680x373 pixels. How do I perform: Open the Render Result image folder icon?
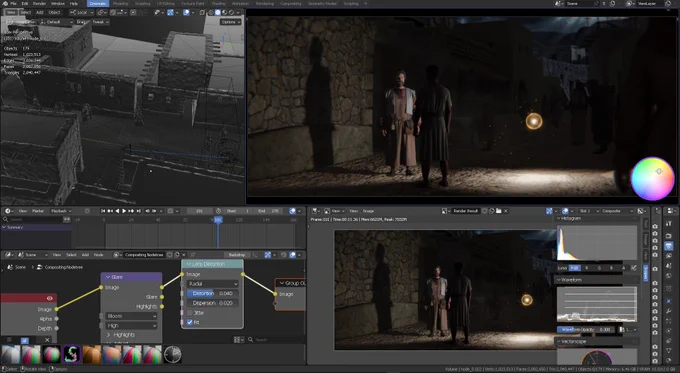coord(499,211)
